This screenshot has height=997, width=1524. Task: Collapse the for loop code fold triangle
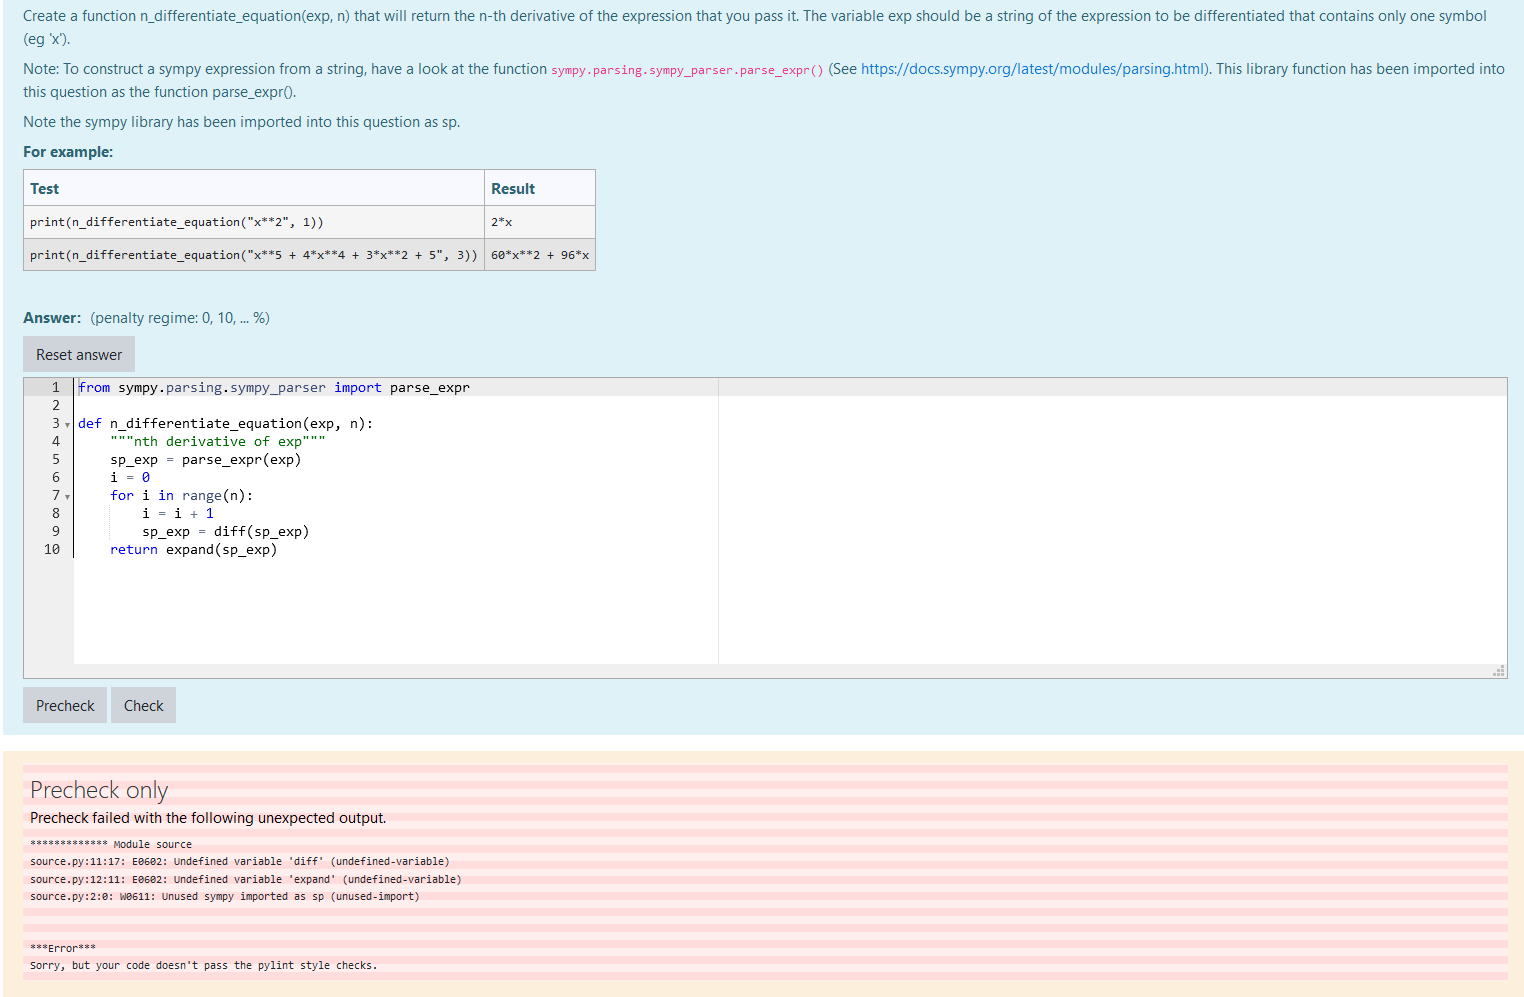tap(66, 496)
